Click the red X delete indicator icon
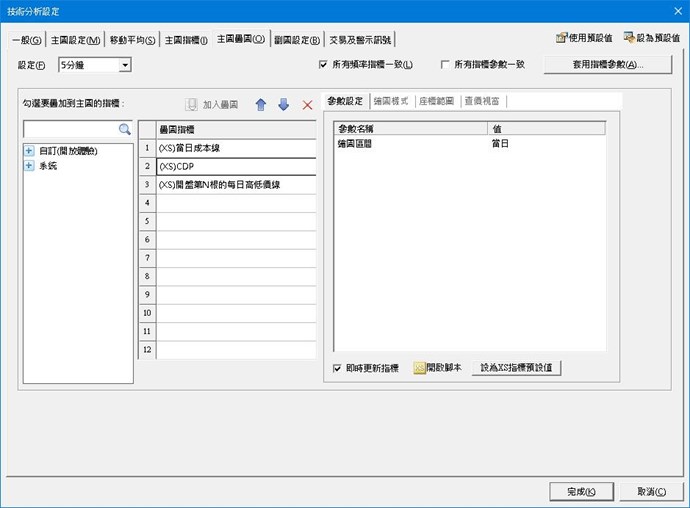This screenshot has height=508, width=690. pos(308,105)
